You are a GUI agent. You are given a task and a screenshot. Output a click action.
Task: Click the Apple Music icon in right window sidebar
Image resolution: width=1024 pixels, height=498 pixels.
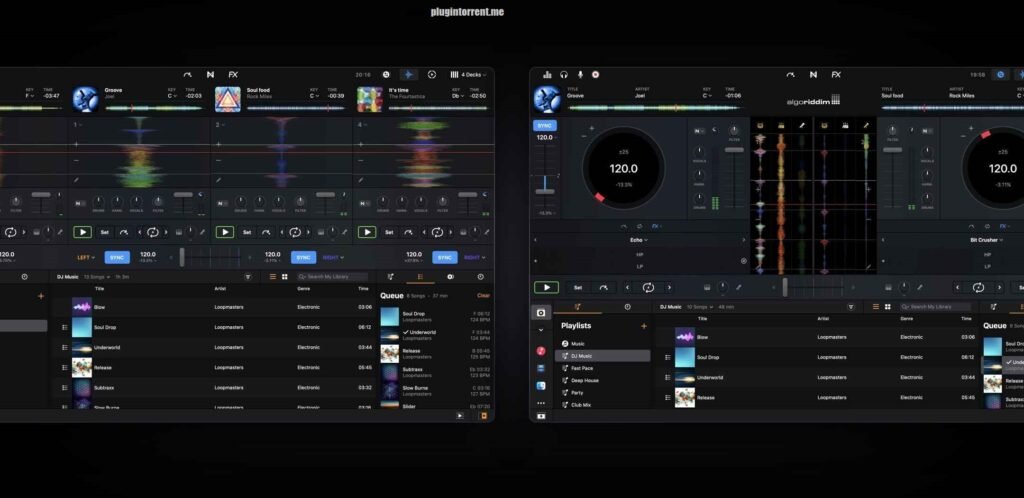(x=541, y=350)
